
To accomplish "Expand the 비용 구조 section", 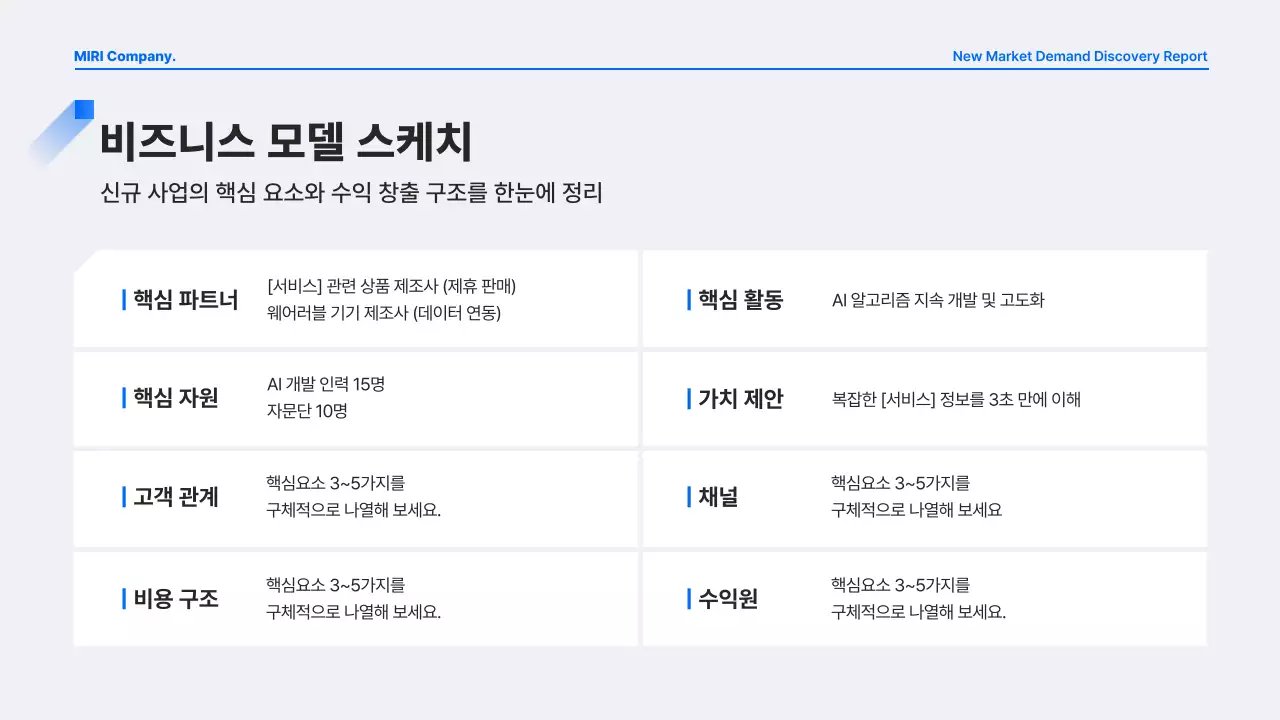I will click(356, 598).
